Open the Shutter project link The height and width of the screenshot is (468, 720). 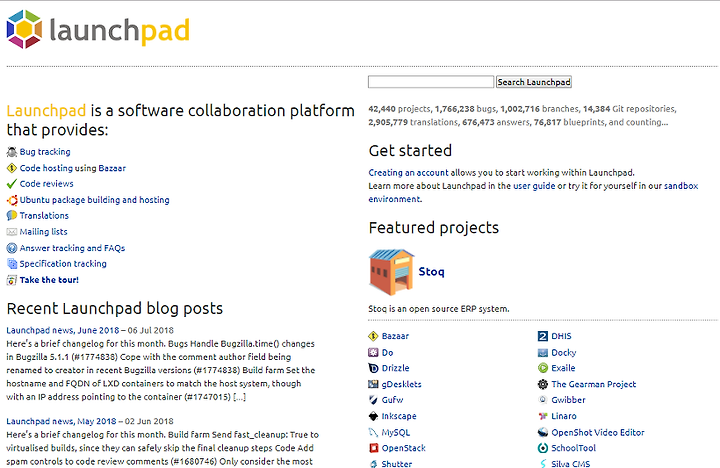point(397,464)
